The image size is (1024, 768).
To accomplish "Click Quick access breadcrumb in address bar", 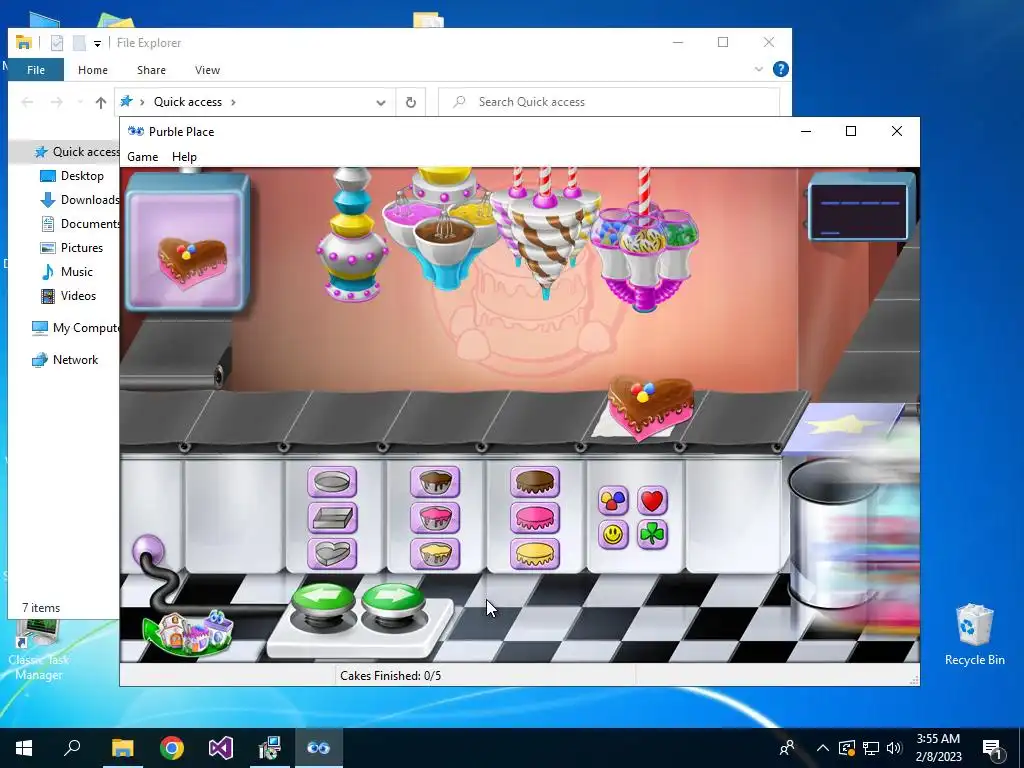I will coord(187,102).
